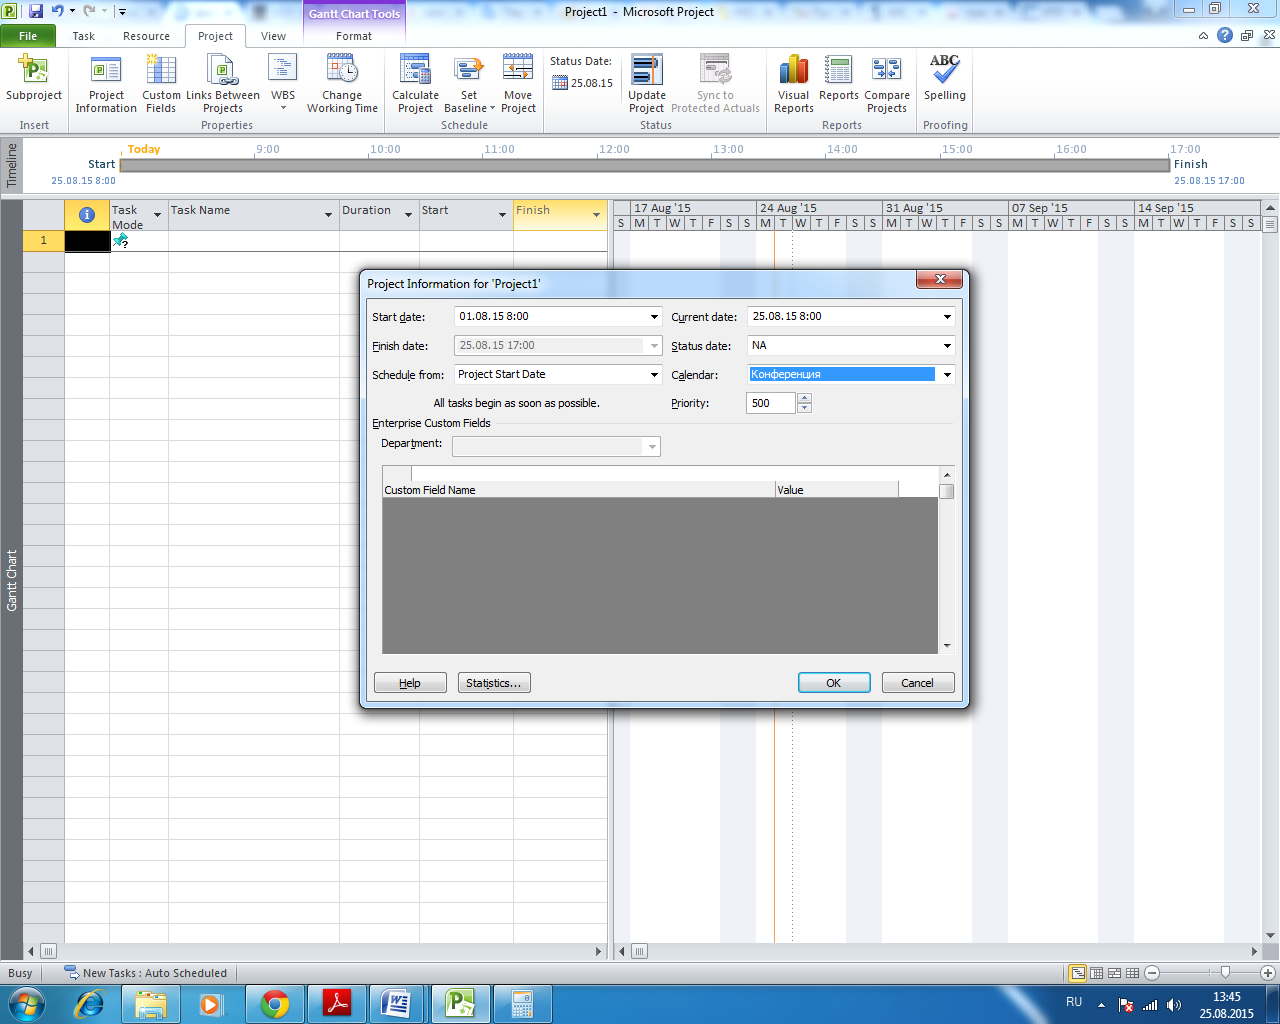The image size is (1280, 1024).
Task: Click zoom in plus button
Action: [x=1268, y=973]
